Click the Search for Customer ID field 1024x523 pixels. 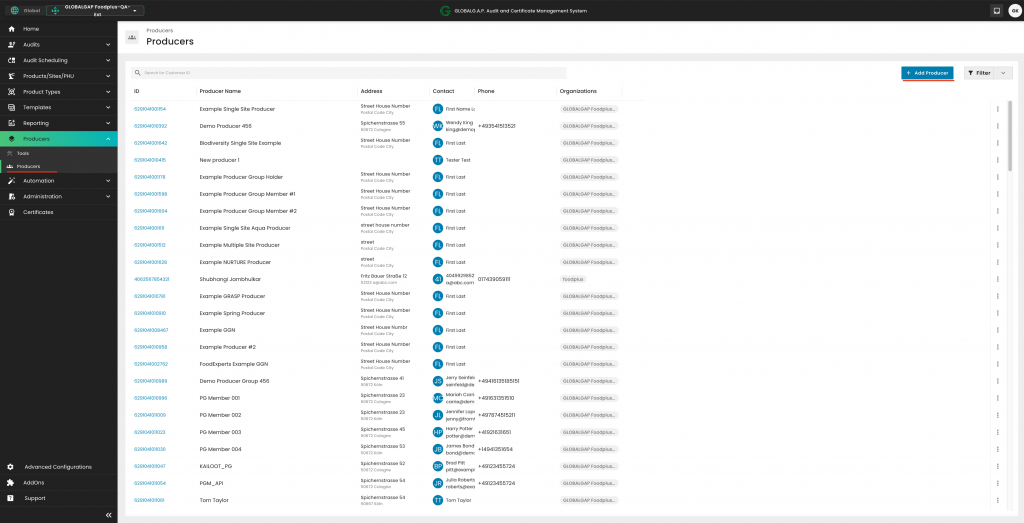click(350, 73)
